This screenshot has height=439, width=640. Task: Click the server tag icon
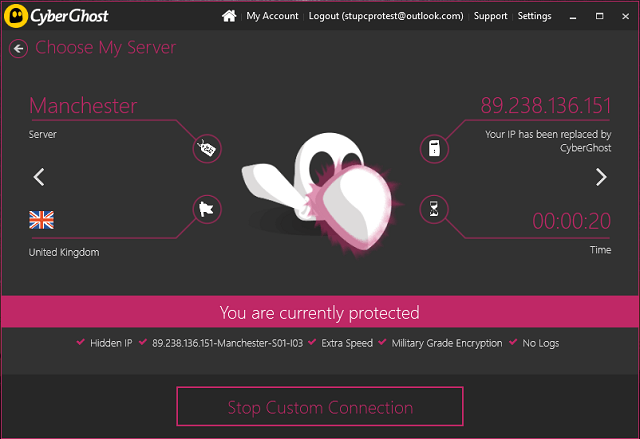click(207, 149)
